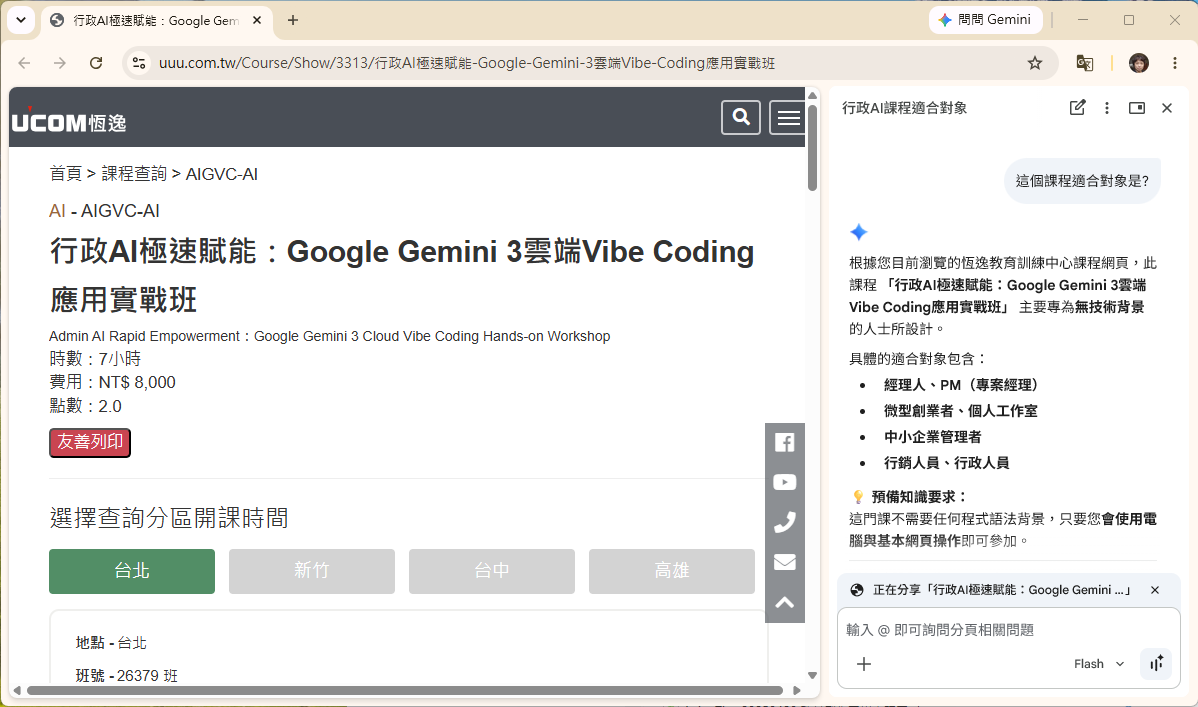Click the shared tab globe icon

(x=857, y=590)
